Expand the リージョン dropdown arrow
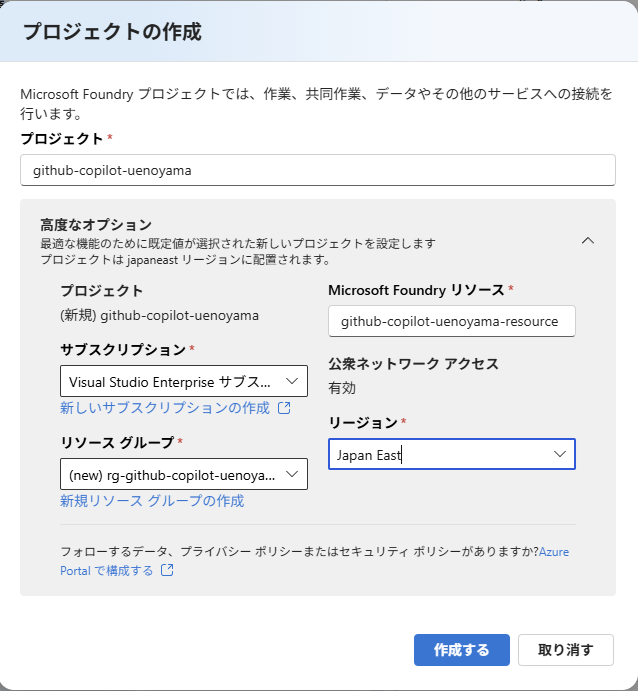The height and width of the screenshot is (691, 638). coord(560,454)
